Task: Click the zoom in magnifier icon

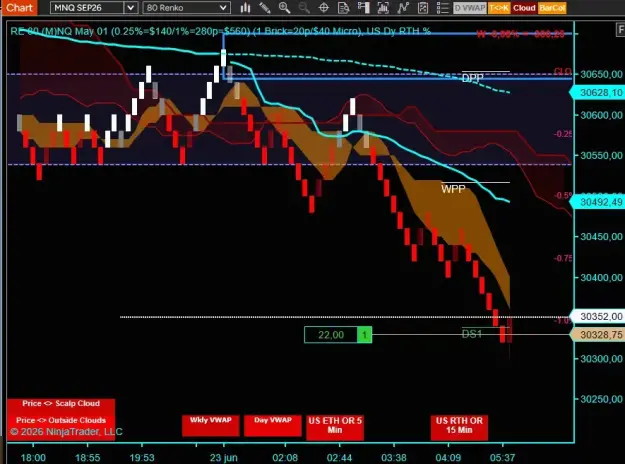Action: click(x=284, y=8)
